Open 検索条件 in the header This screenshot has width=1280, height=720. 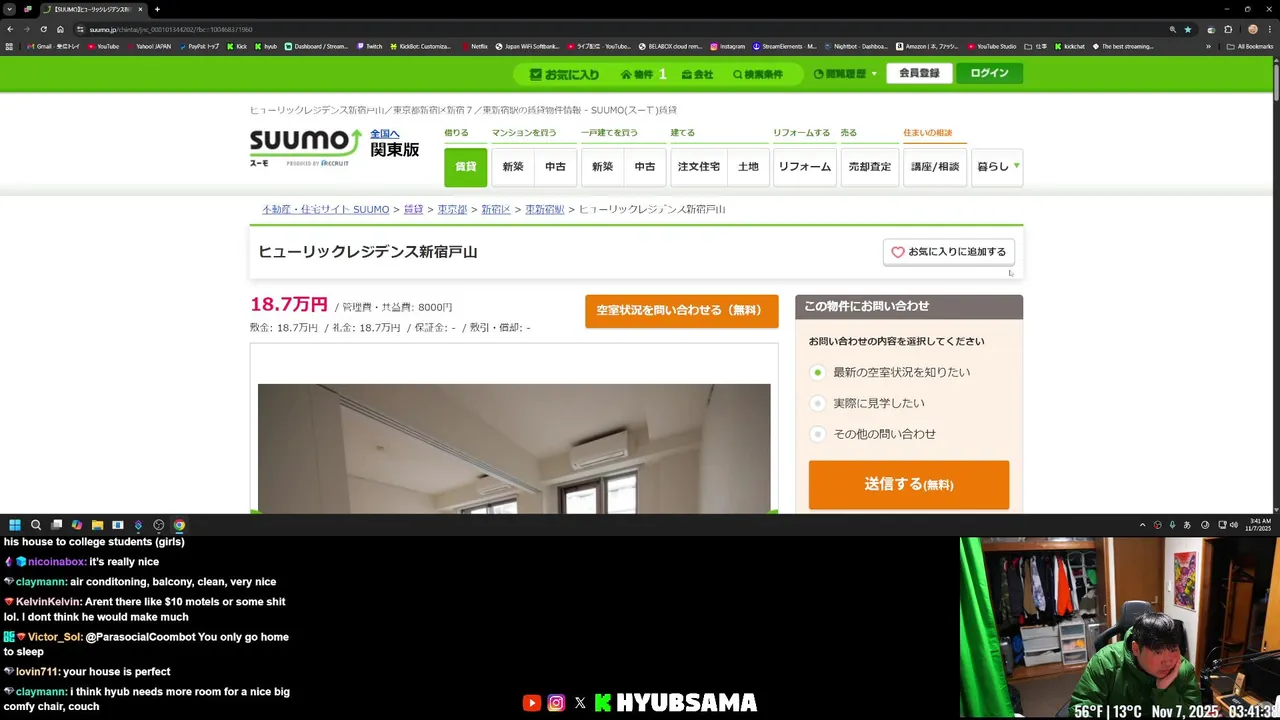[x=758, y=74]
